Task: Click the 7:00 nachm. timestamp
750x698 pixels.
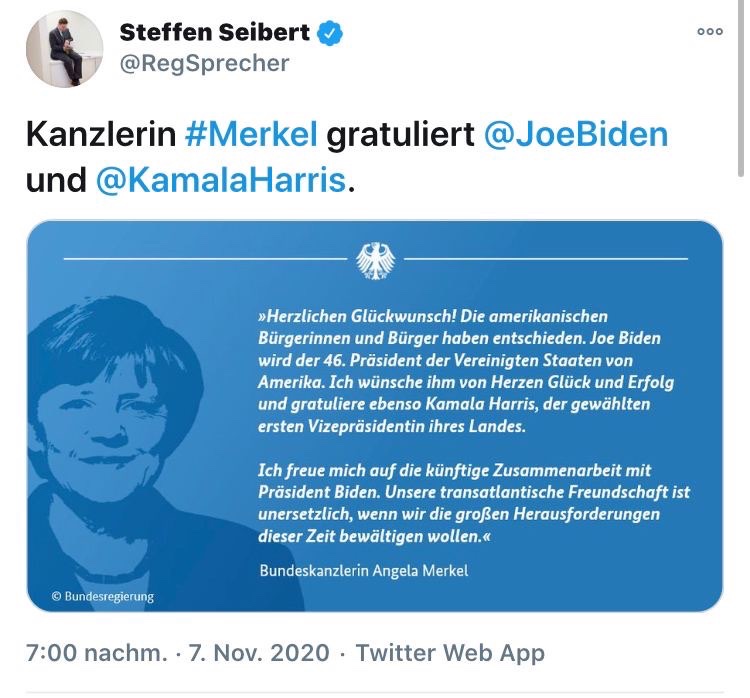Action: 97,653
